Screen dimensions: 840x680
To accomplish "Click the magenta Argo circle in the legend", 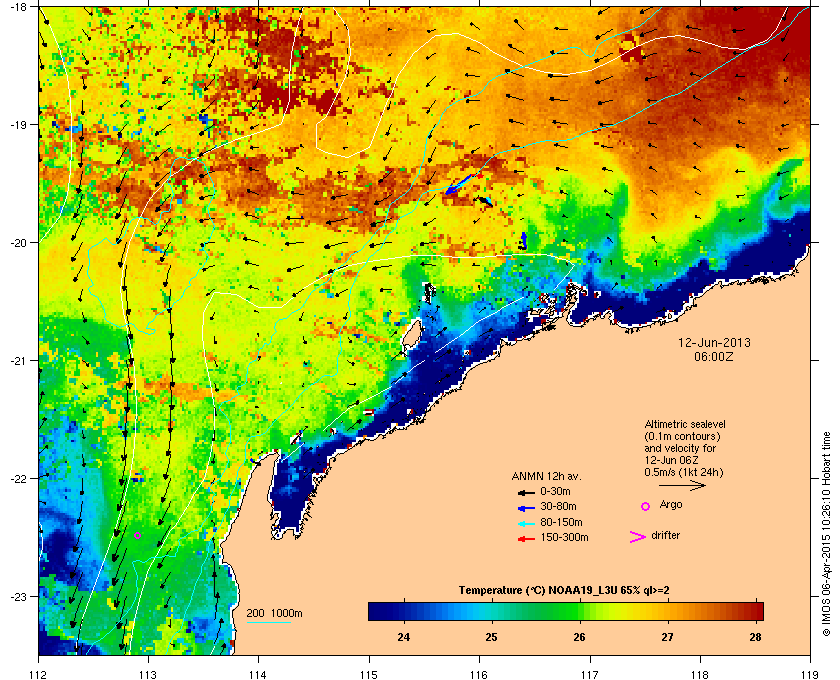I will pos(645,506).
